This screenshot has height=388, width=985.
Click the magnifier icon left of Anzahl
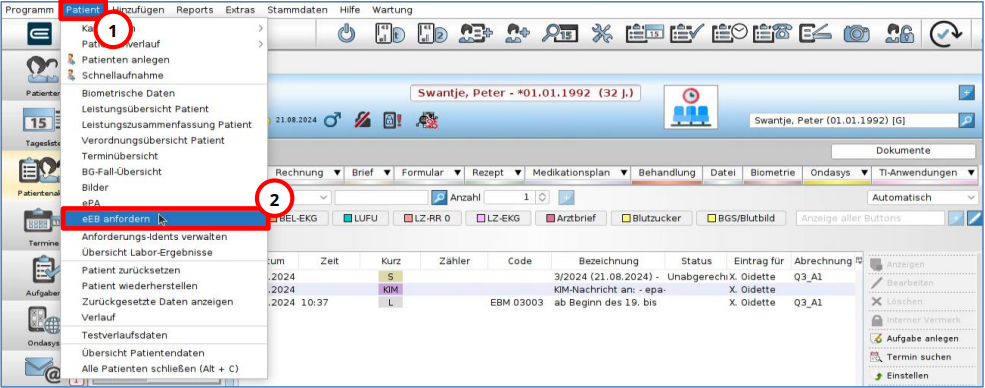440,198
